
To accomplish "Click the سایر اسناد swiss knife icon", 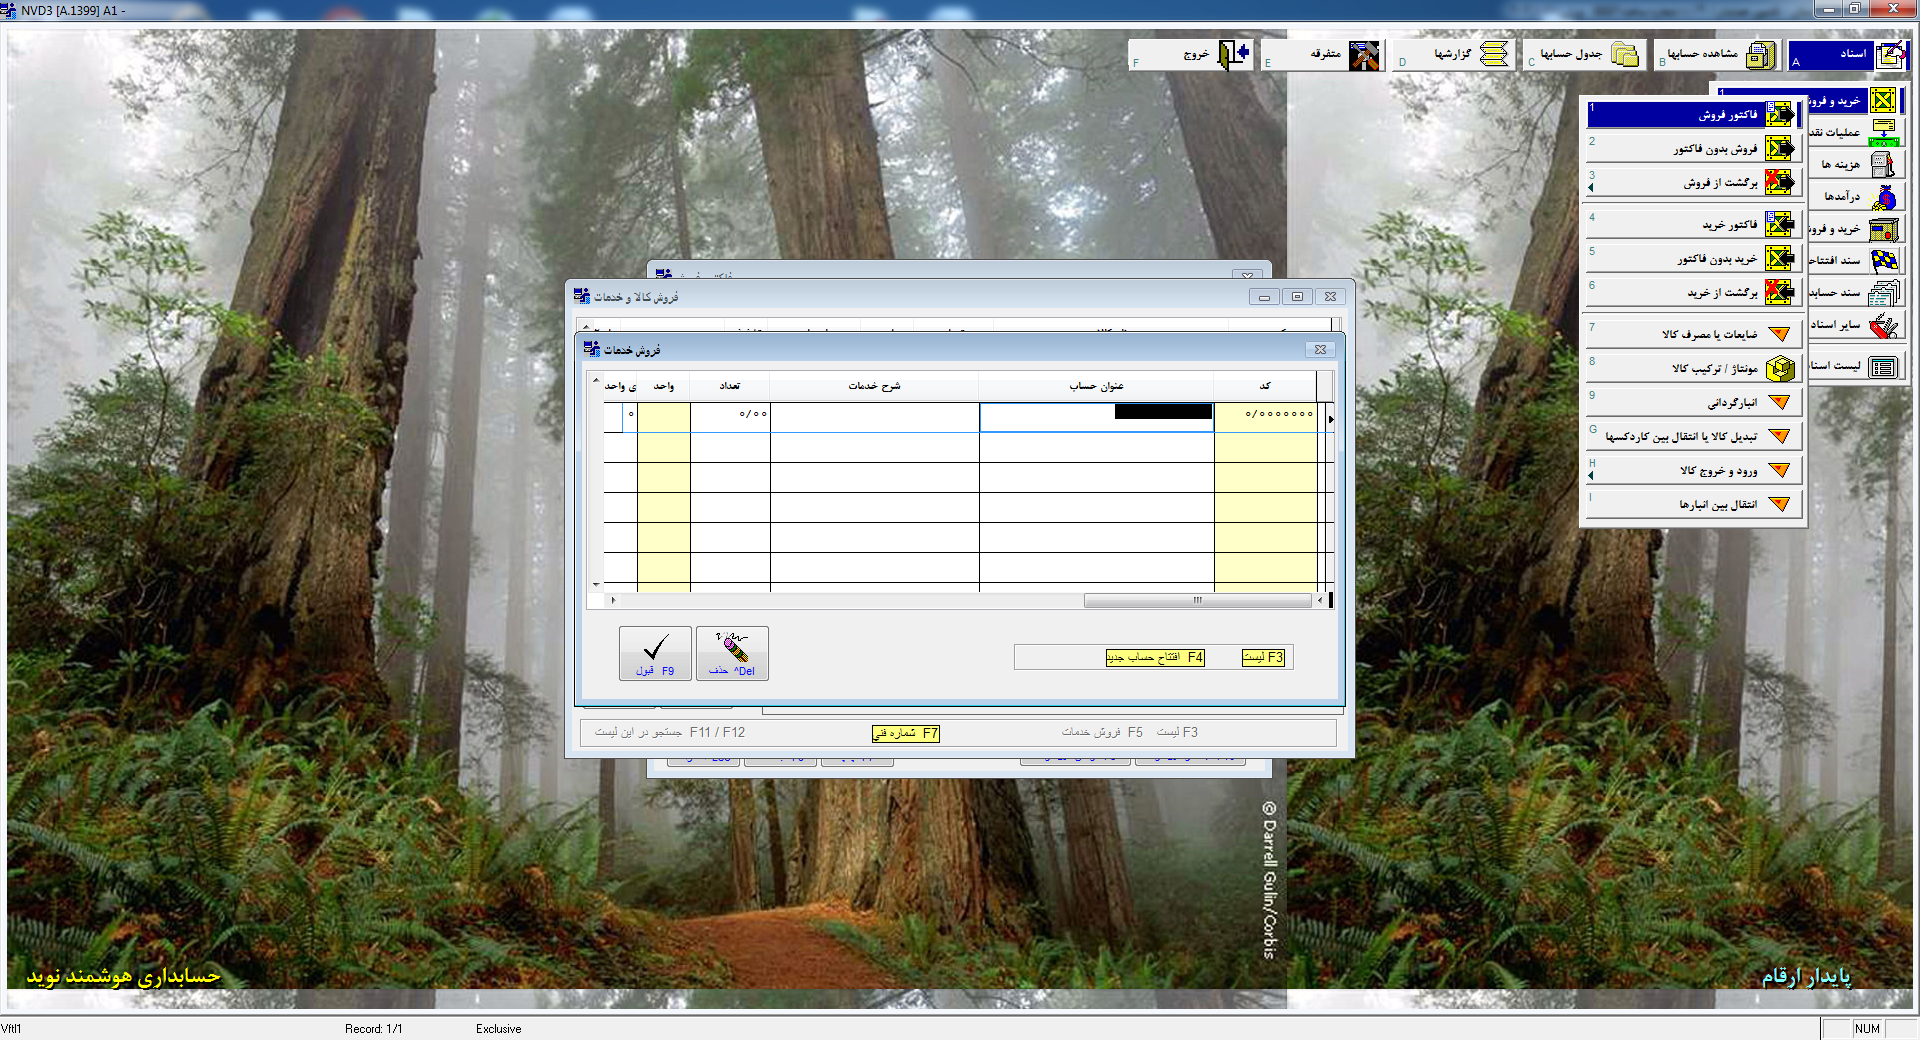I will (1884, 325).
